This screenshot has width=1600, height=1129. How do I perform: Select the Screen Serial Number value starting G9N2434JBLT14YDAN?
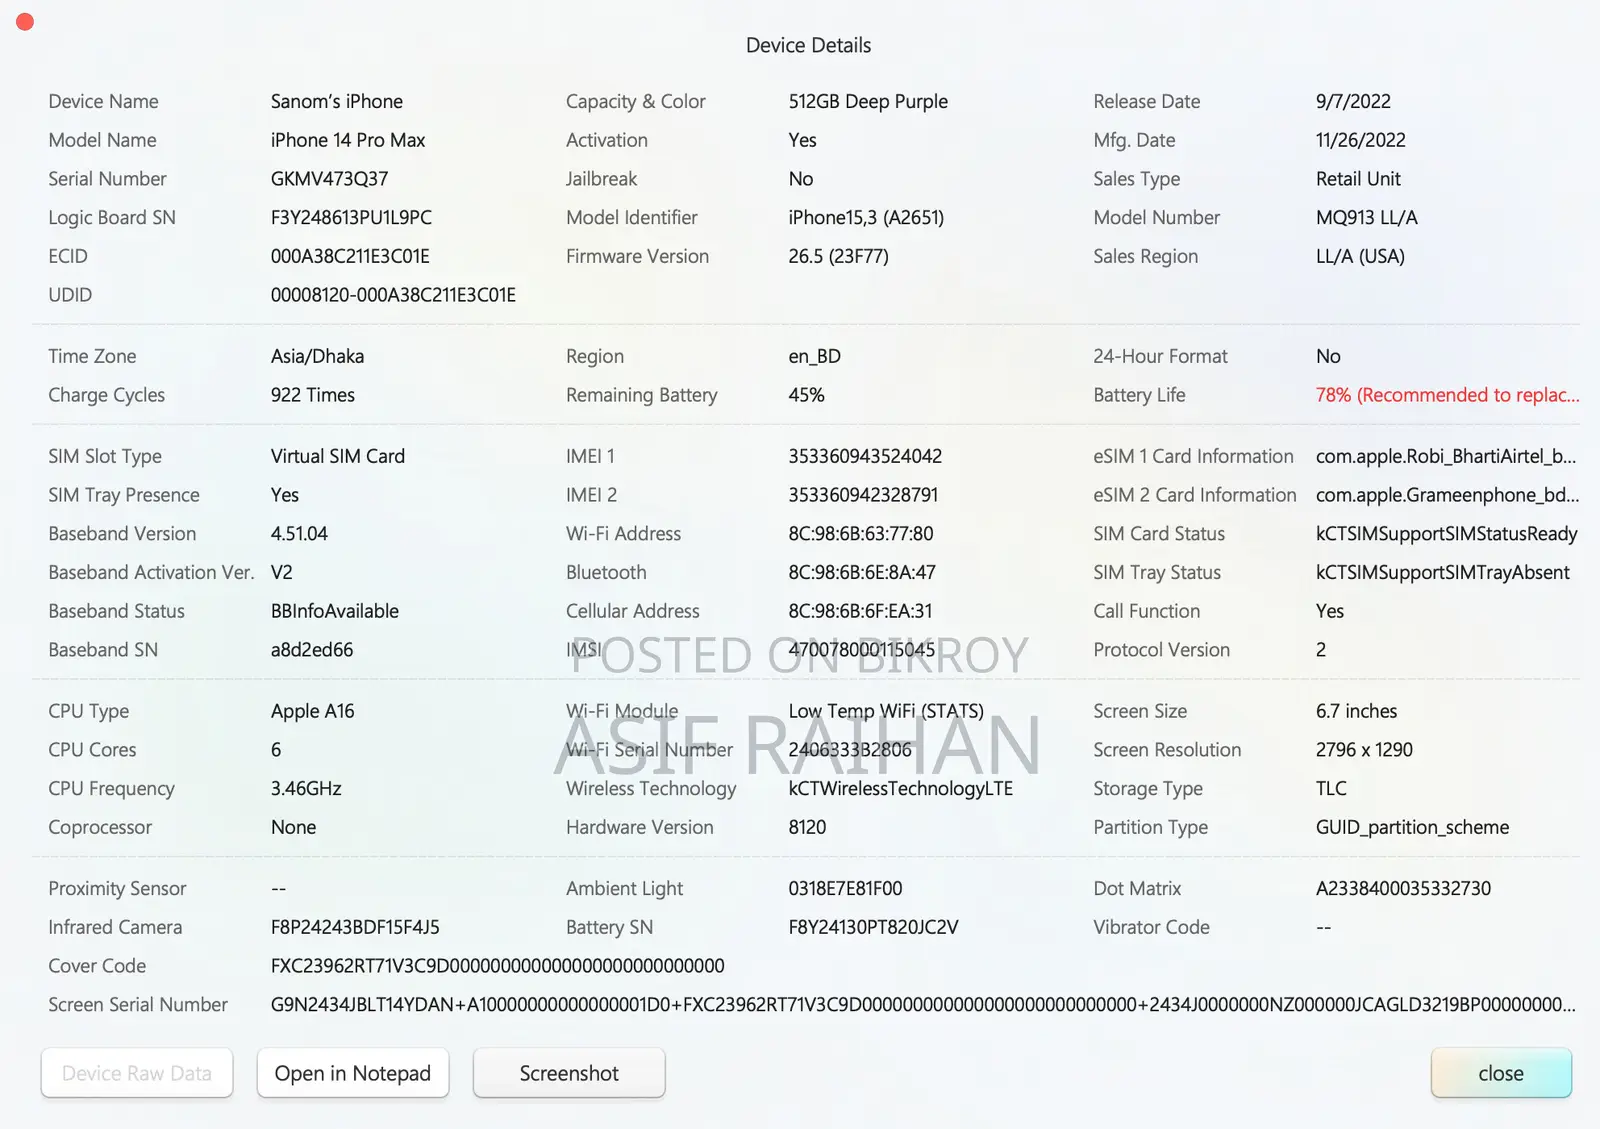923,1005
